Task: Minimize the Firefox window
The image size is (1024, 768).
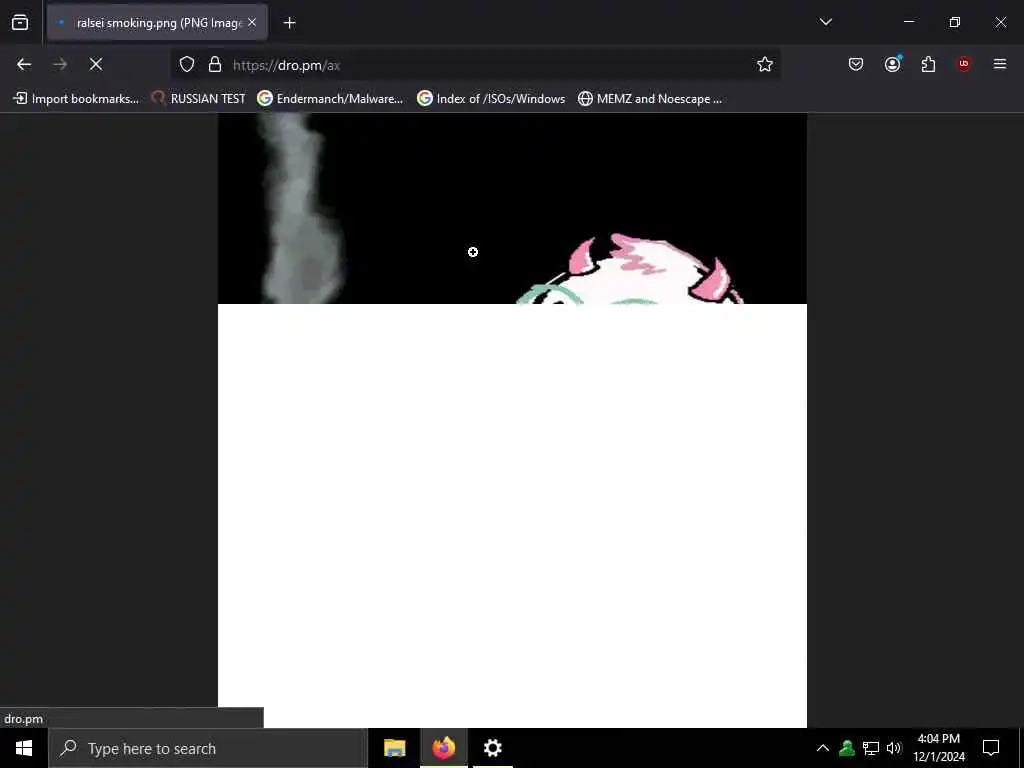Action: tap(908, 22)
